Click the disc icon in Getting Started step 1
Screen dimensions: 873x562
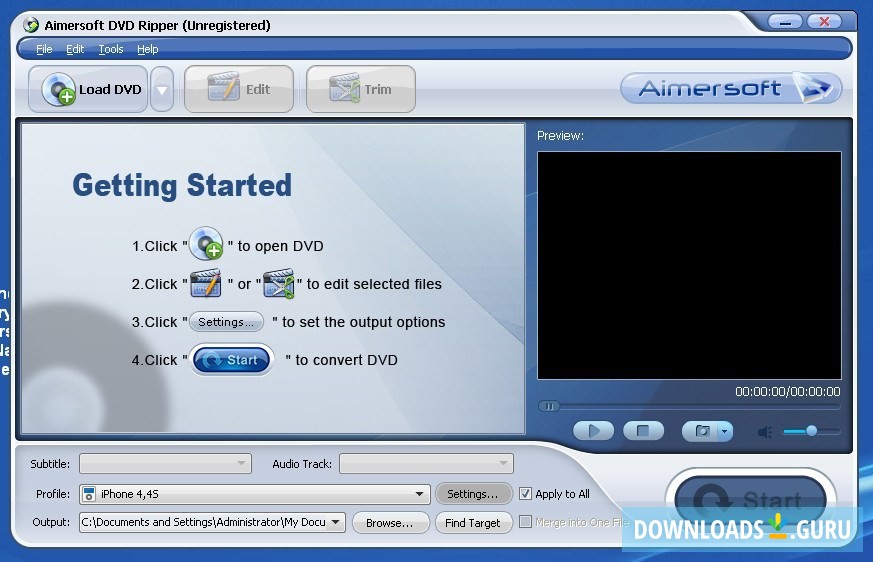(207, 244)
